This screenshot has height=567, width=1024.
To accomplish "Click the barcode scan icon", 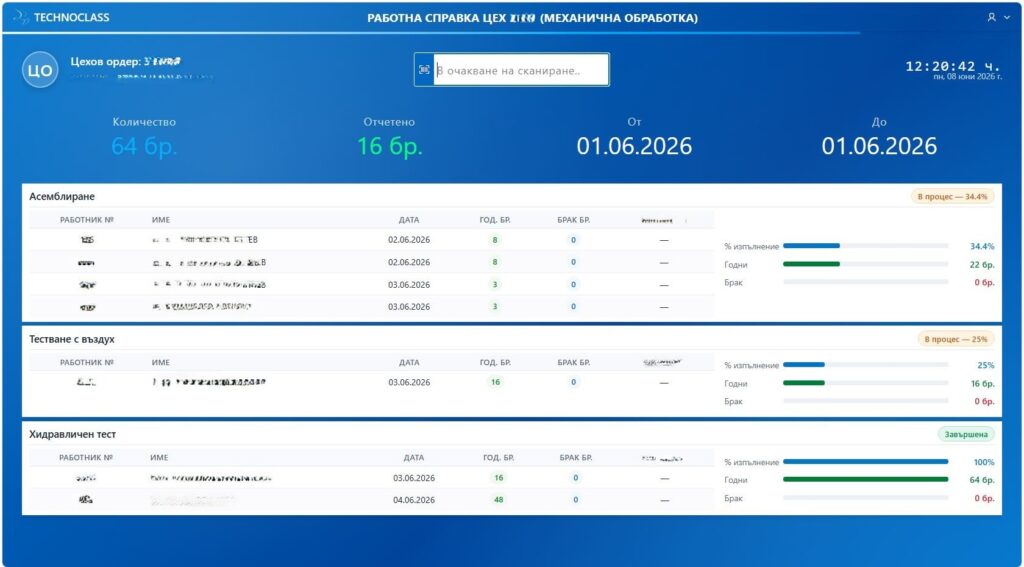I will pyautogui.click(x=424, y=69).
